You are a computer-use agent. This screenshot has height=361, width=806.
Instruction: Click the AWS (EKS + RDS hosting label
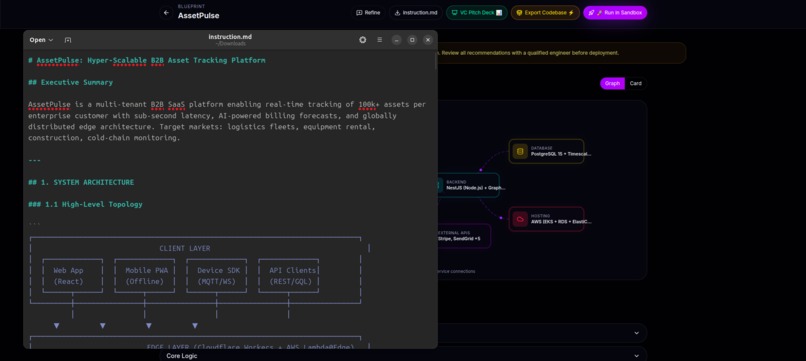[561, 222]
